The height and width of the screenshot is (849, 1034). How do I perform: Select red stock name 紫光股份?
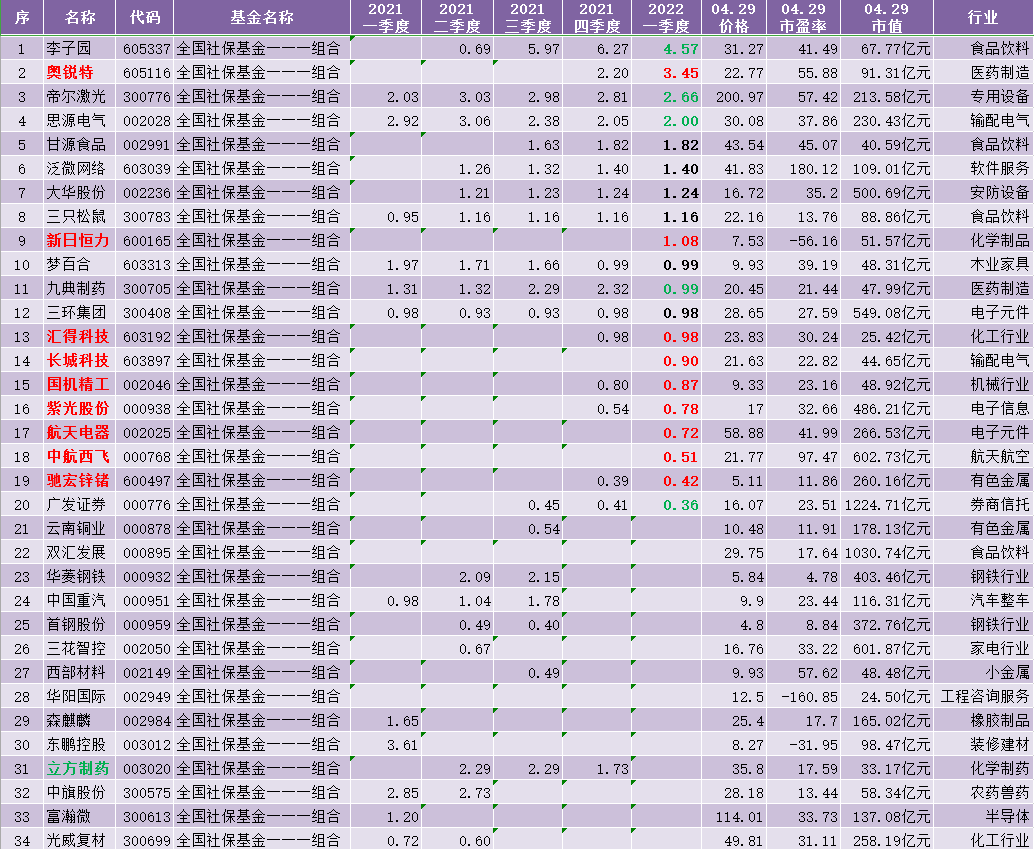(x=78, y=408)
